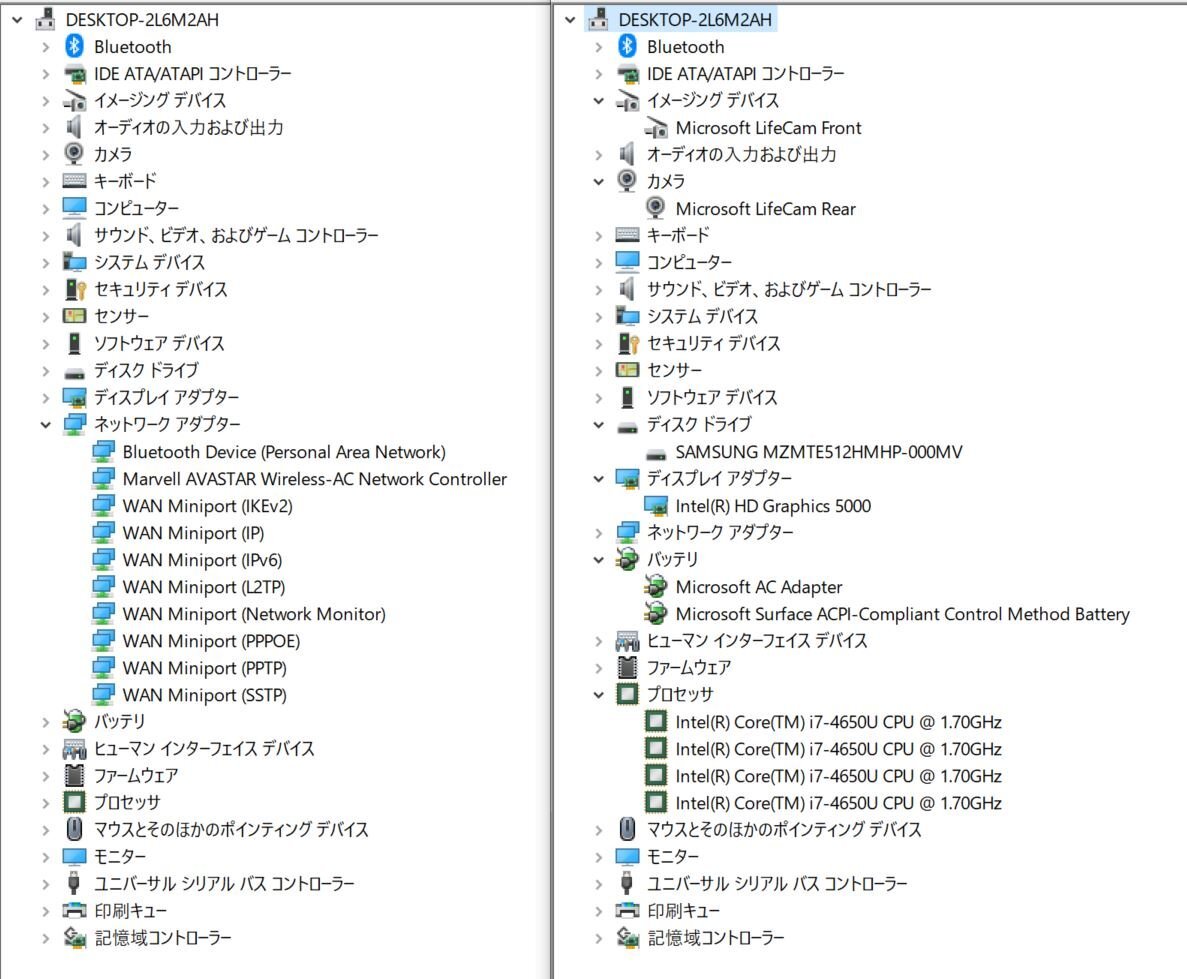Click the mouse icon in right window
The width and height of the screenshot is (1187, 979).
pyautogui.click(x=627, y=829)
